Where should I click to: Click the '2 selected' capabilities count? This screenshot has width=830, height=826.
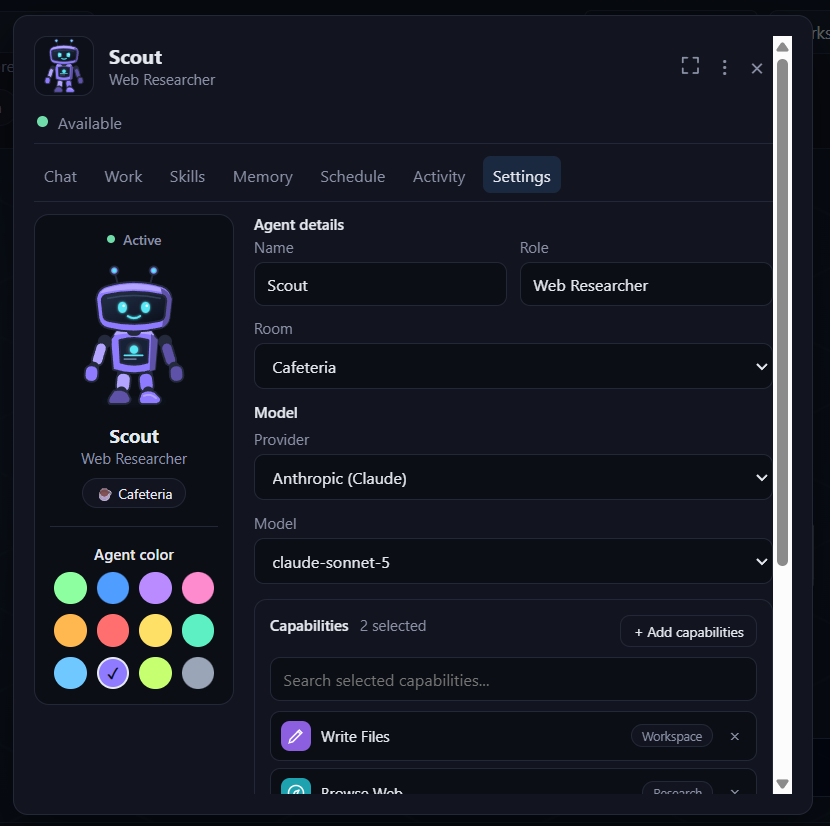pyautogui.click(x=393, y=625)
